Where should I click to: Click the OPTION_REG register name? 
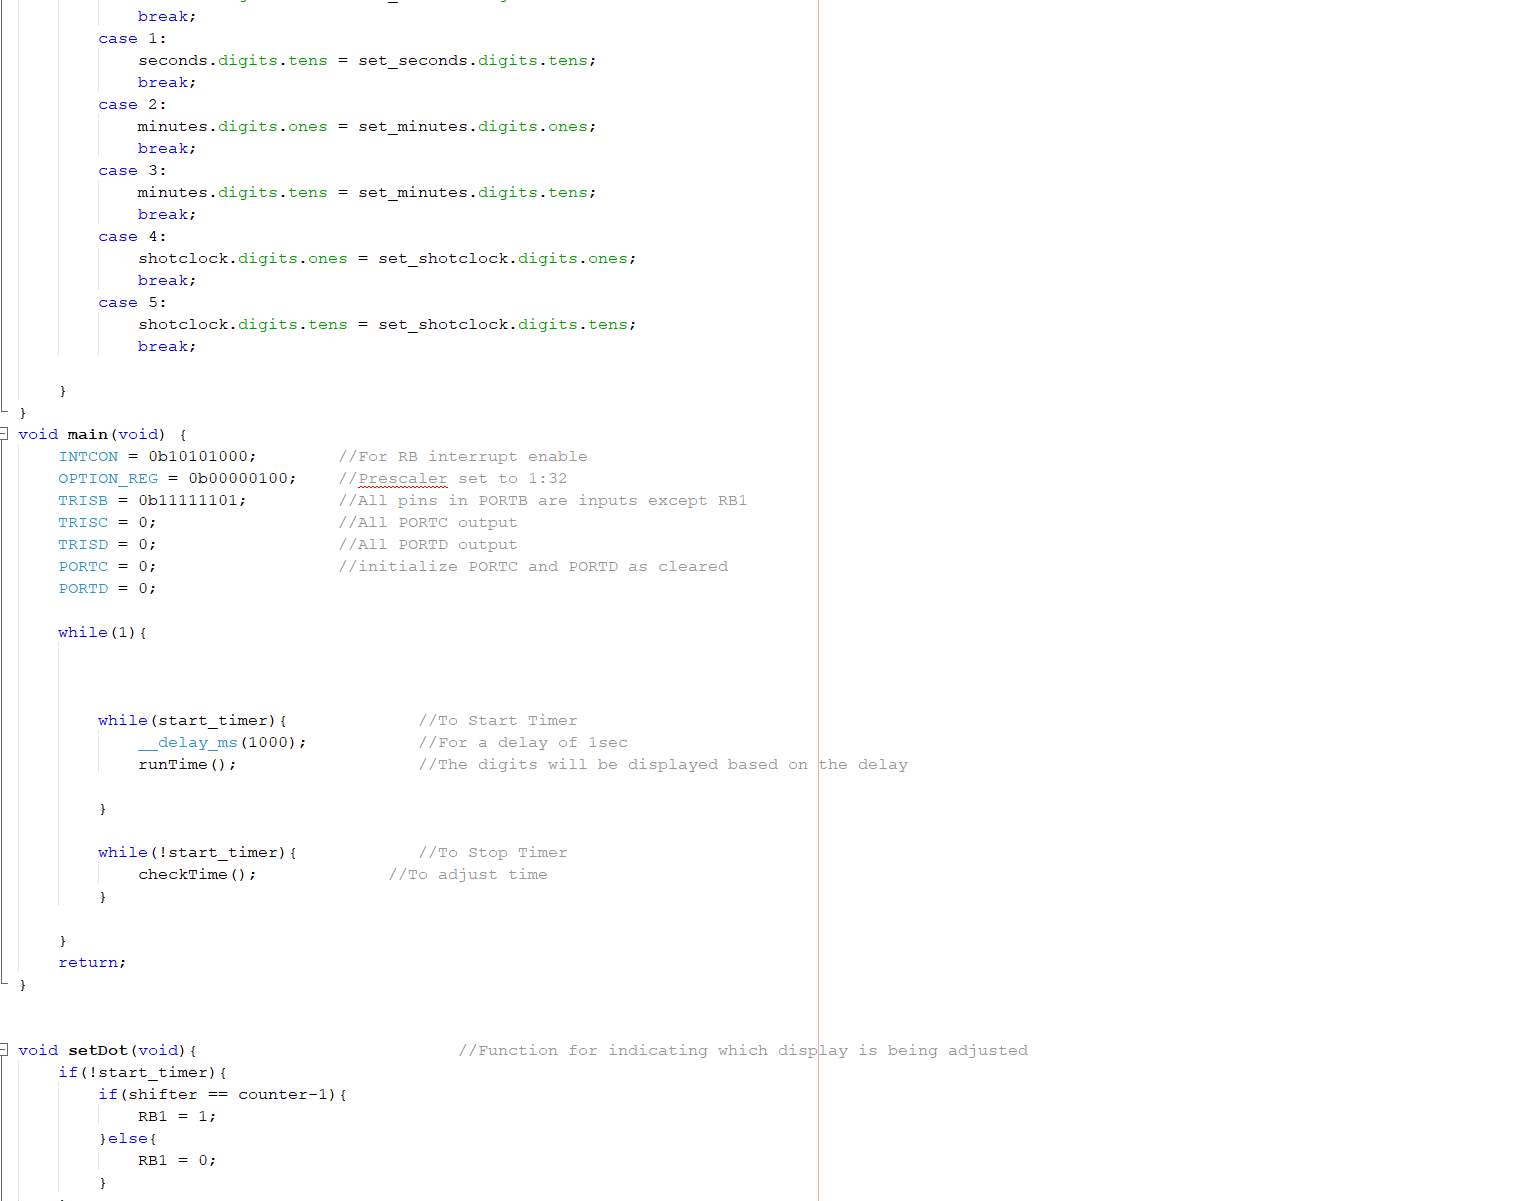click(108, 479)
